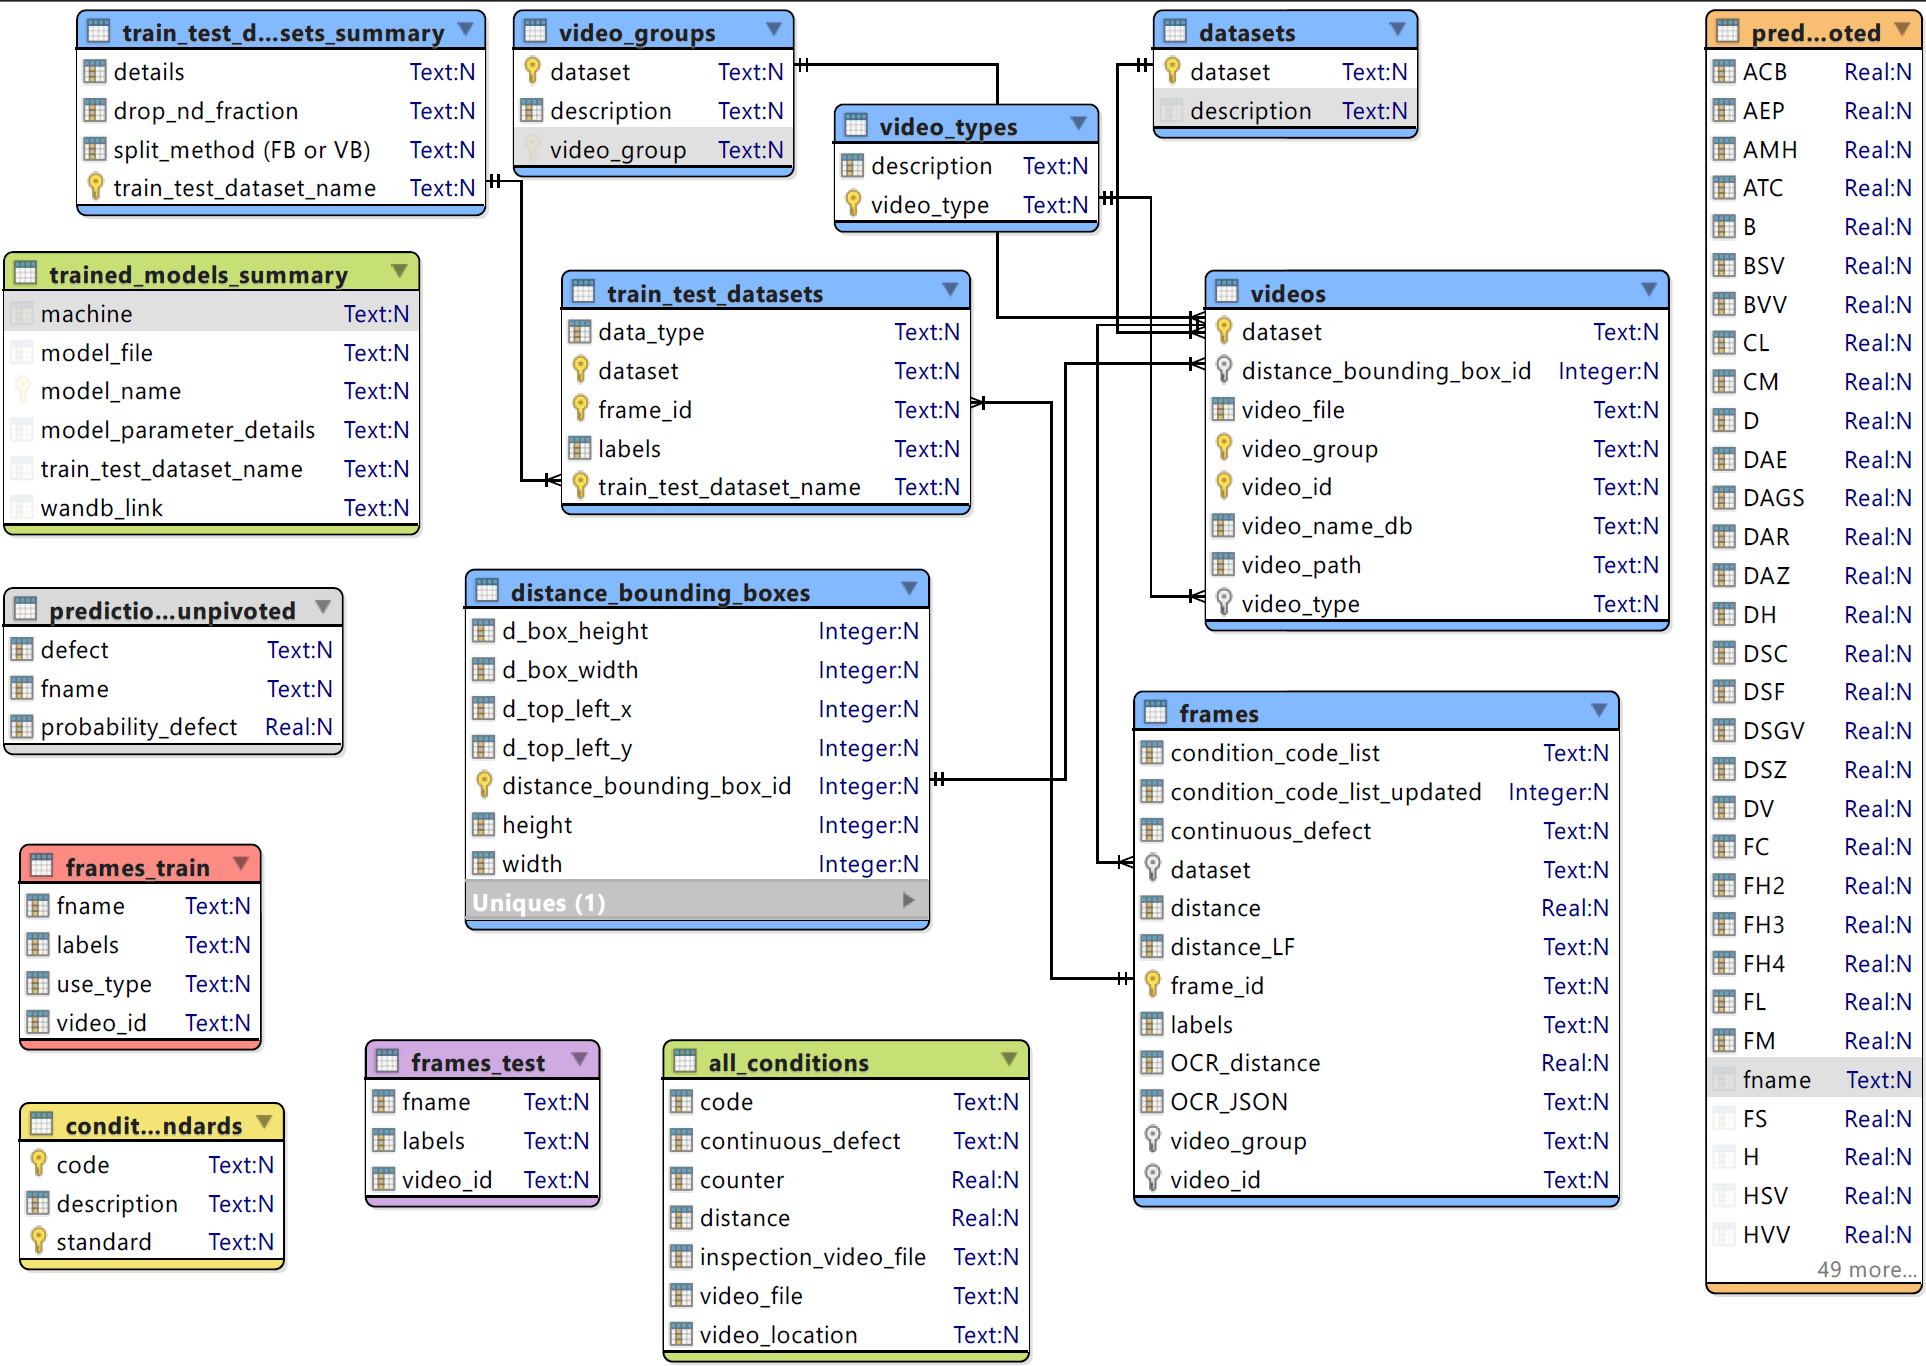
Task: Collapse trained_models_summary with its header arrow
Action: click(x=399, y=271)
